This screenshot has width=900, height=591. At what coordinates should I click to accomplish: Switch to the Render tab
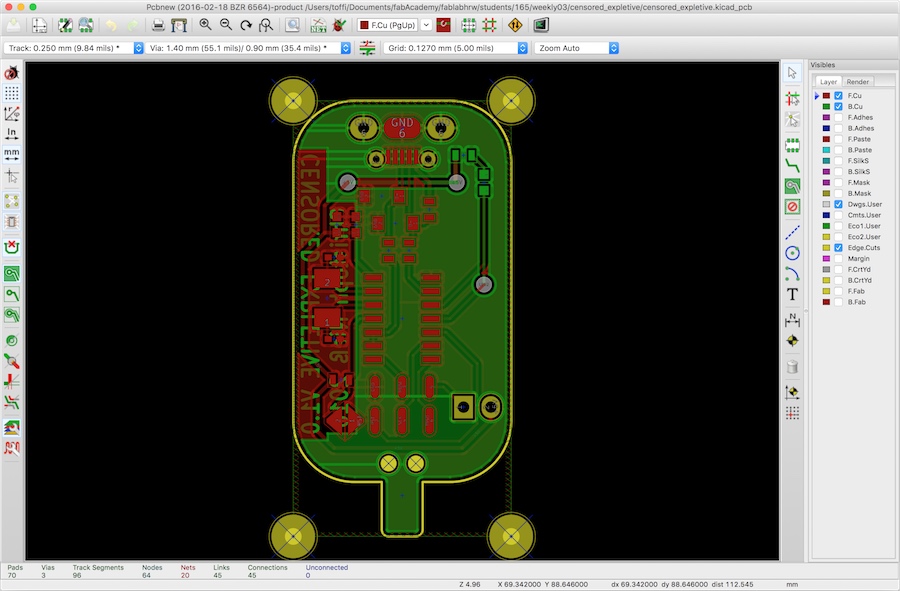(x=858, y=81)
